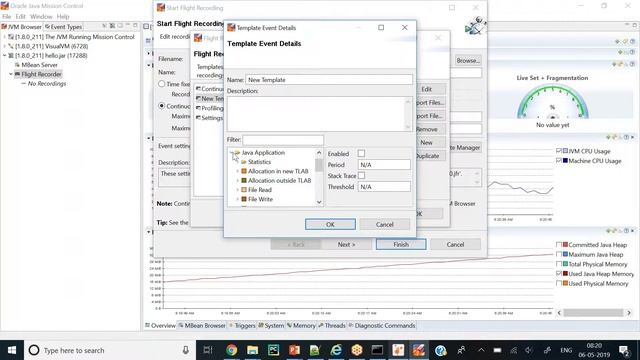Click the Committed Java Heap color swatch

tap(565, 245)
